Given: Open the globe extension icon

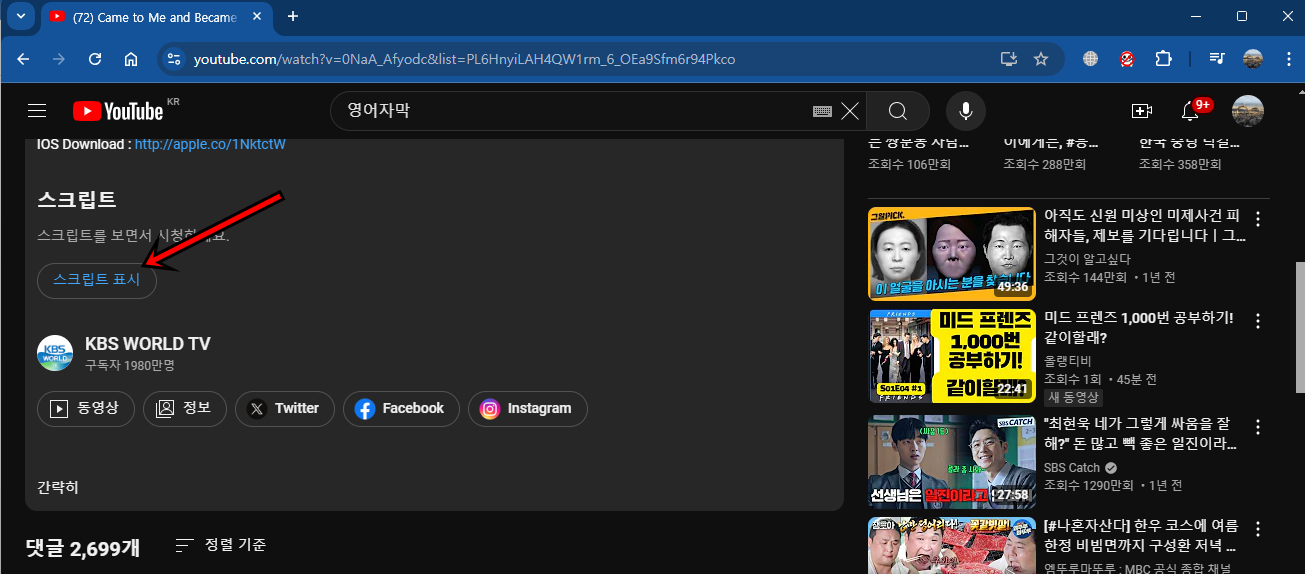Looking at the screenshot, I should coord(1091,59).
